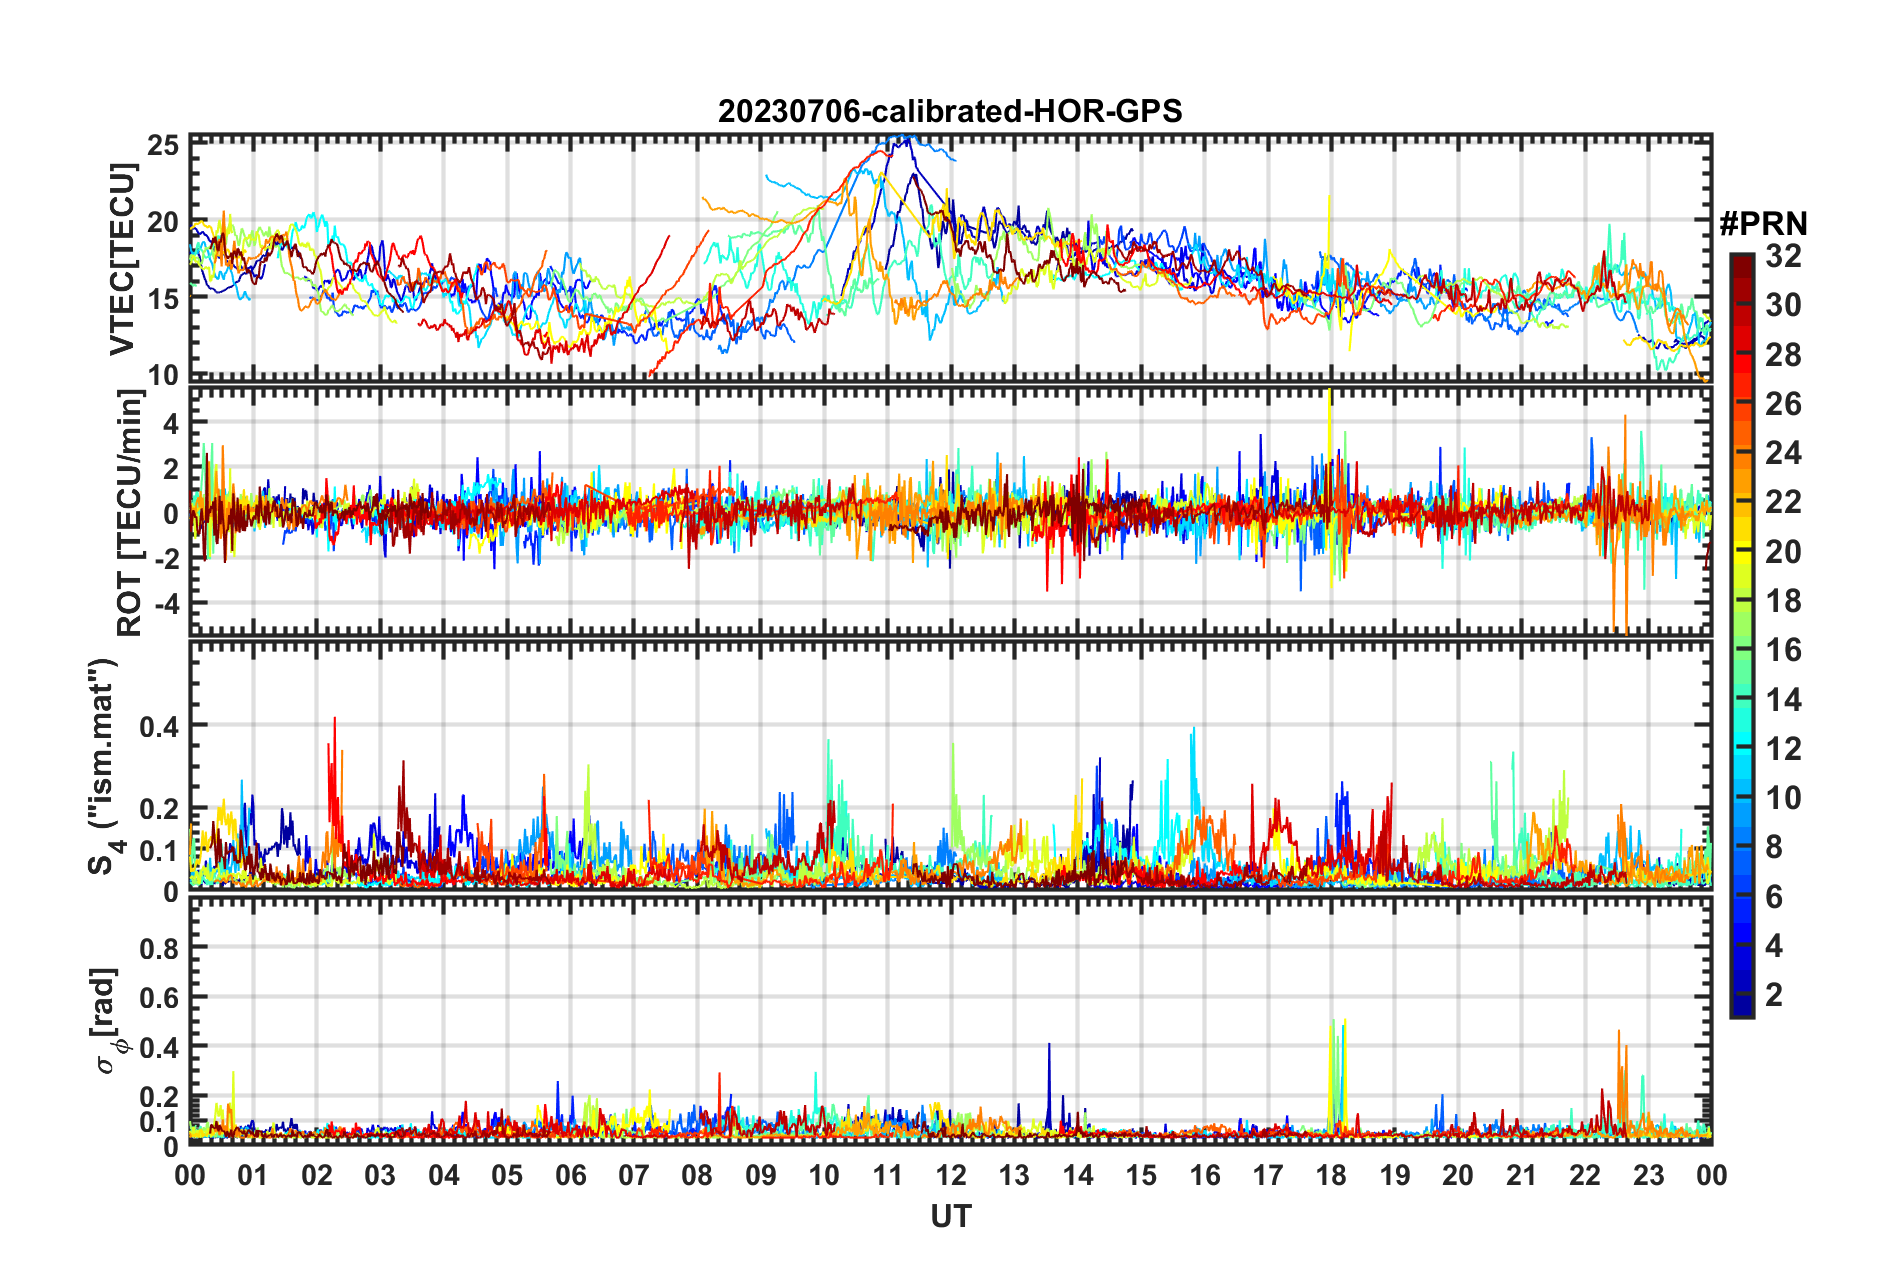
Task: Select the VTEC[TECU] y-axis label
Action: tap(122, 260)
